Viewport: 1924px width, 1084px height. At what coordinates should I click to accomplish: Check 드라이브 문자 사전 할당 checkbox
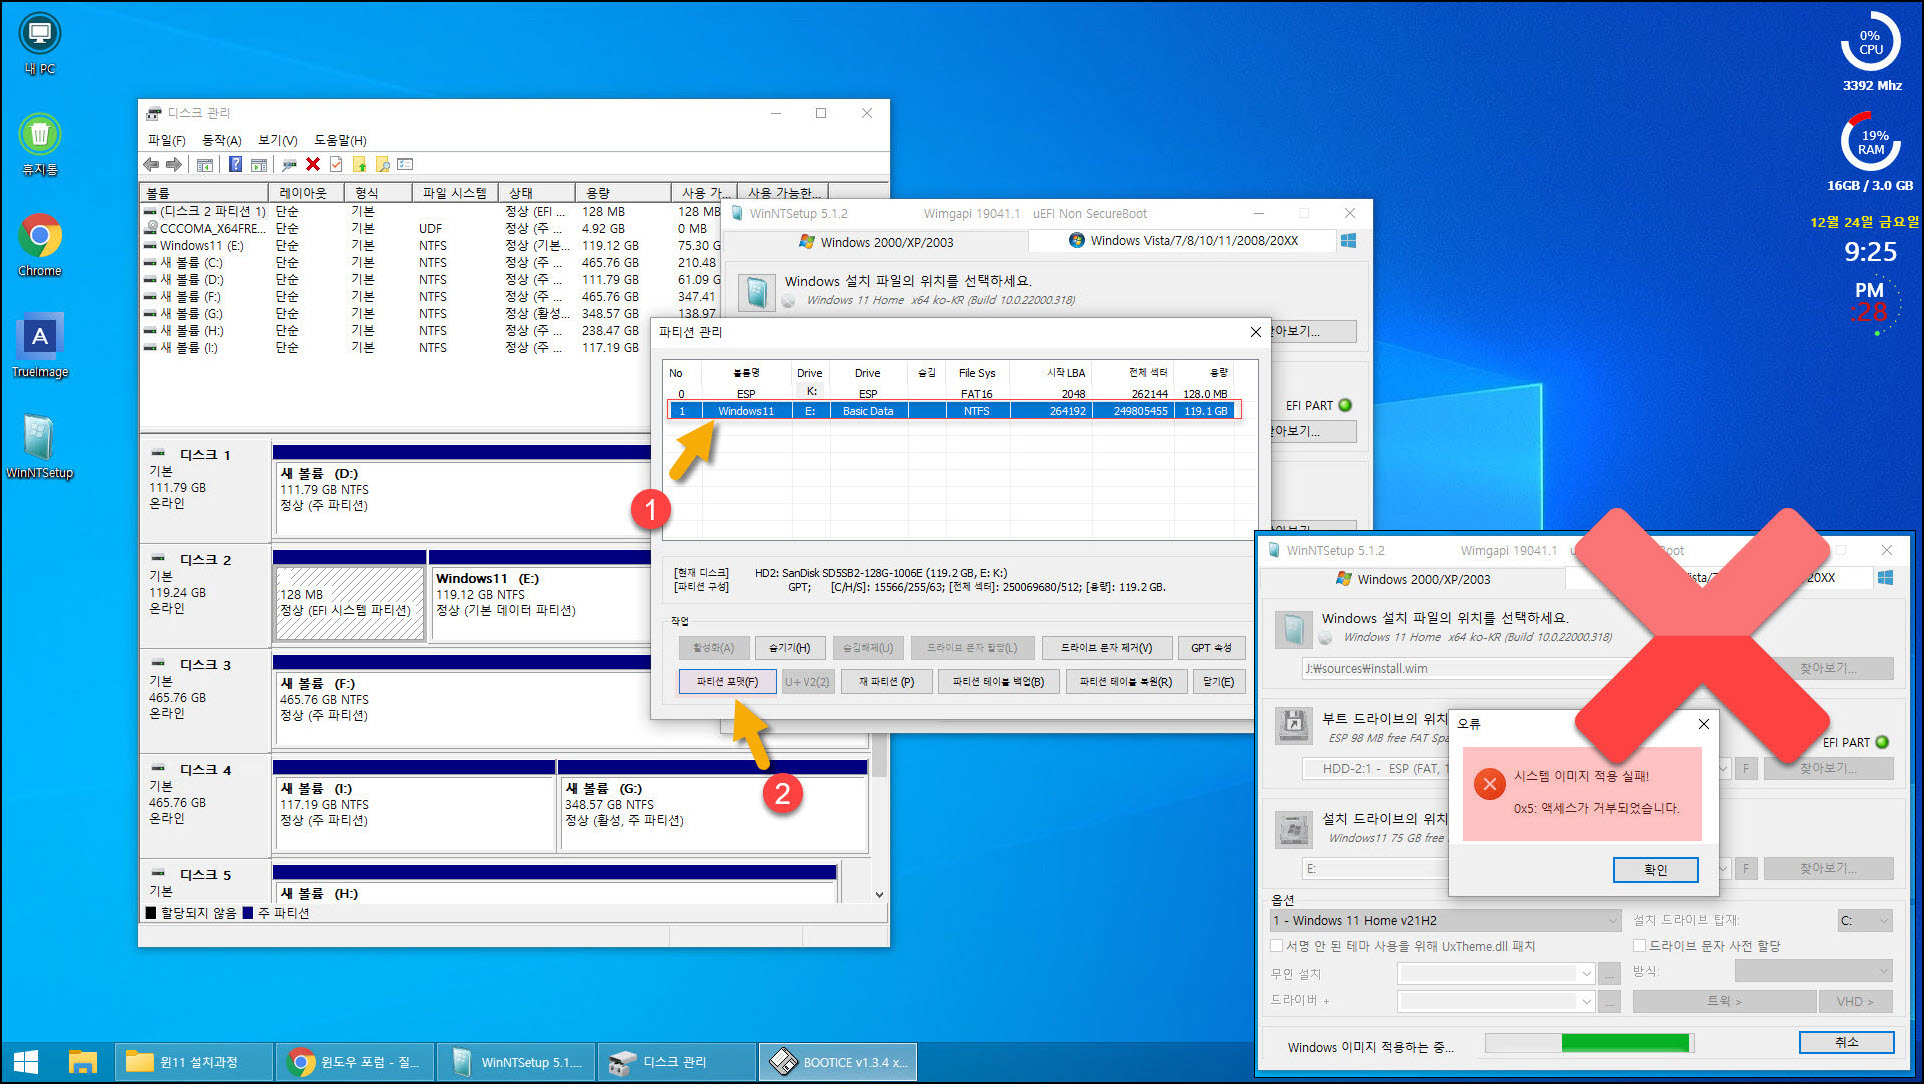click(1639, 946)
